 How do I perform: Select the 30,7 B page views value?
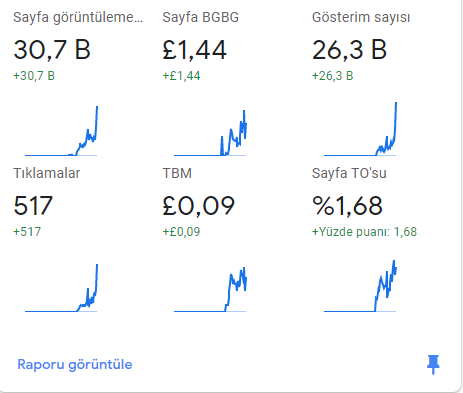pyautogui.click(x=52, y=50)
